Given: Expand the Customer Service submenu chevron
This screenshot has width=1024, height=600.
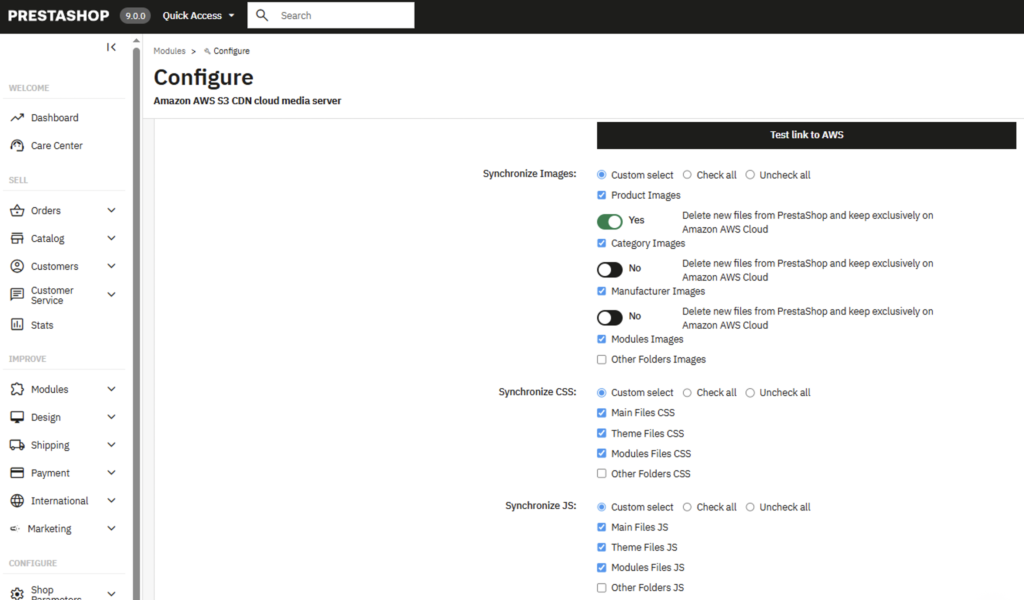Looking at the screenshot, I should click(111, 295).
